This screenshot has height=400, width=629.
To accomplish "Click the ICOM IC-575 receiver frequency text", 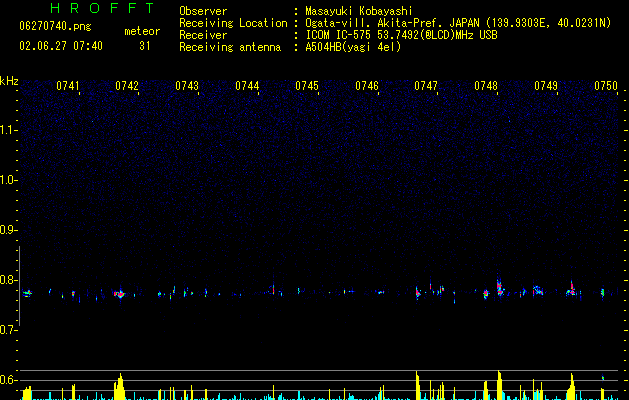I will 401,35.
